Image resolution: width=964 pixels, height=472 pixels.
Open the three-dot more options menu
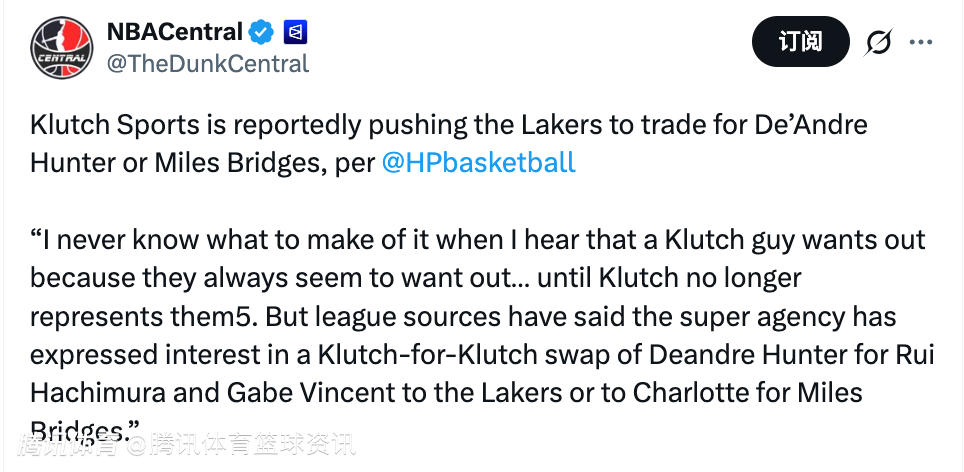click(920, 42)
